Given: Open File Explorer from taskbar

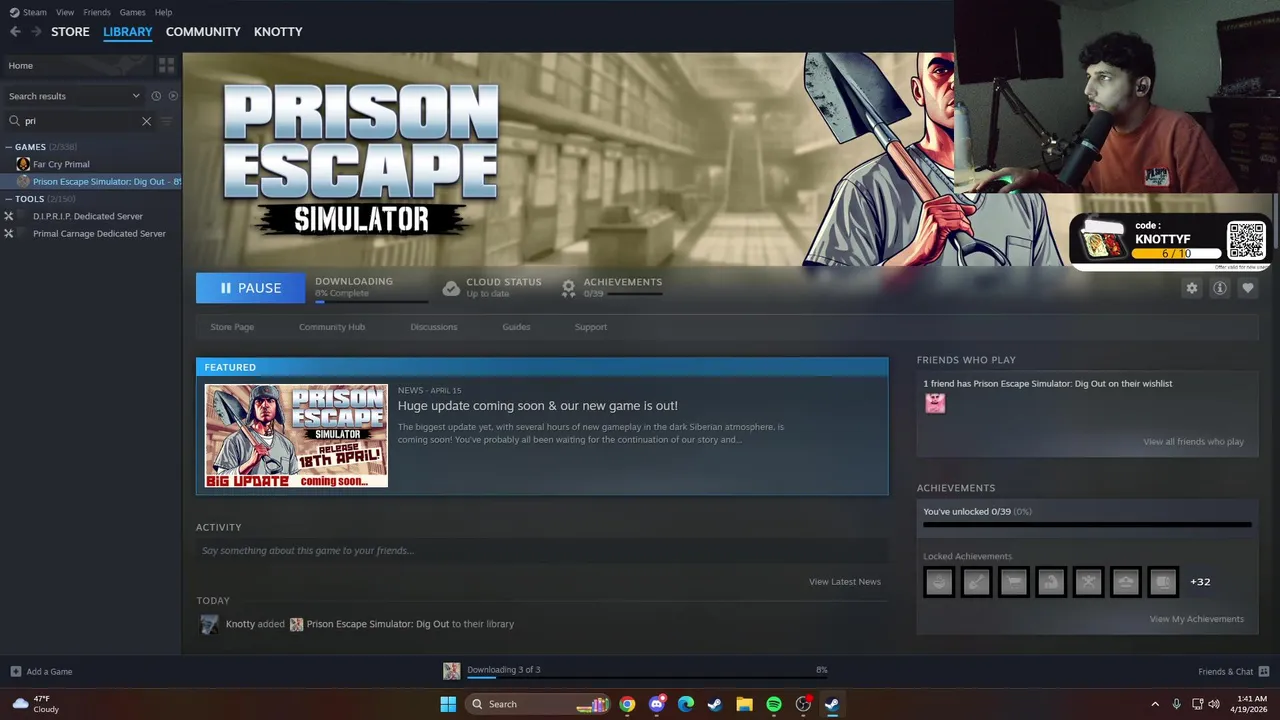Looking at the screenshot, I should 744,704.
